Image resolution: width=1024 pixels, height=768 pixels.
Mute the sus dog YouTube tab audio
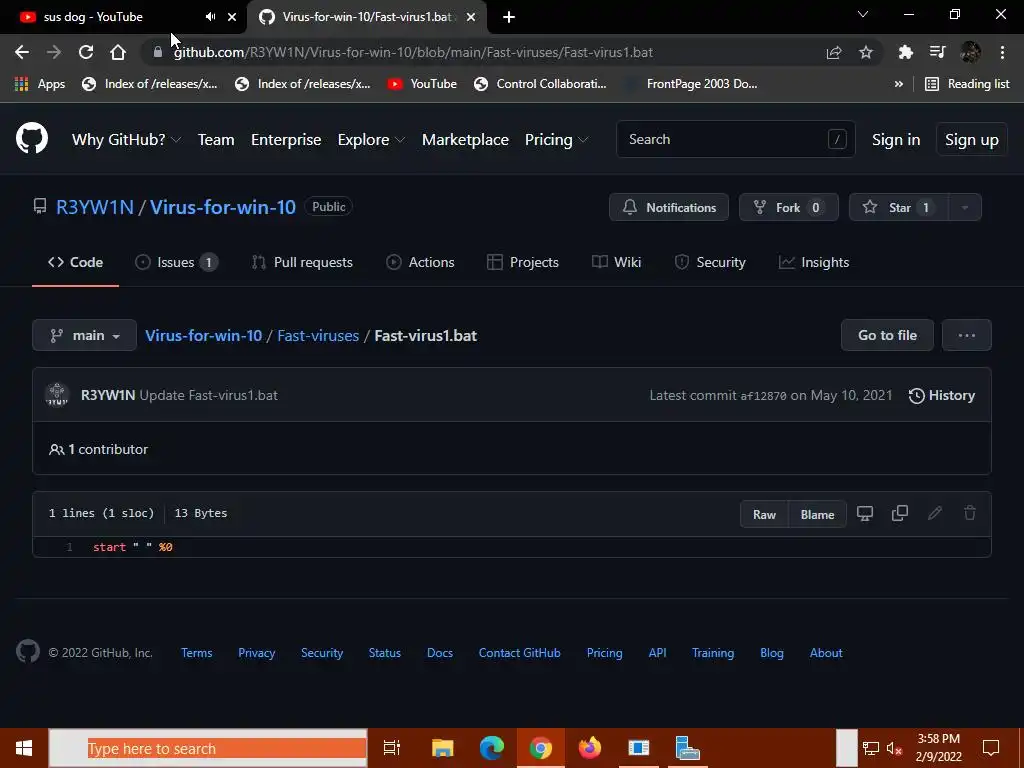210,17
